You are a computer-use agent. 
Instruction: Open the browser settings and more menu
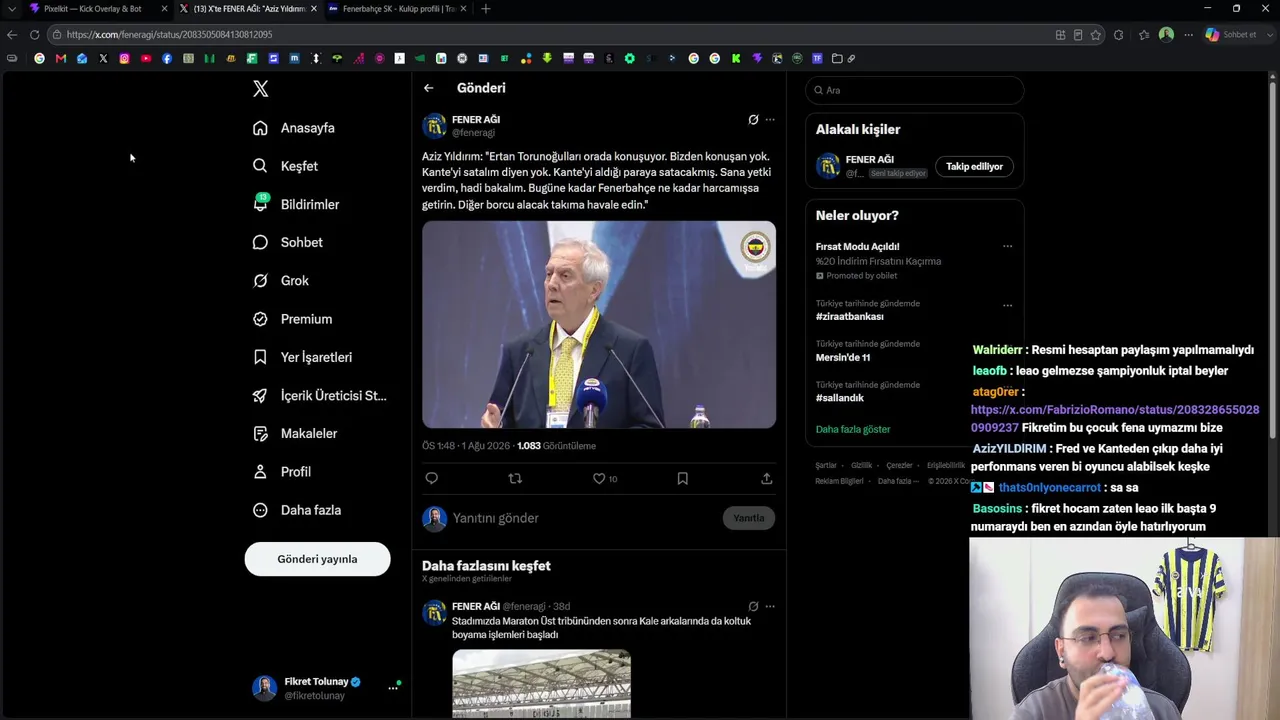(x=1188, y=35)
